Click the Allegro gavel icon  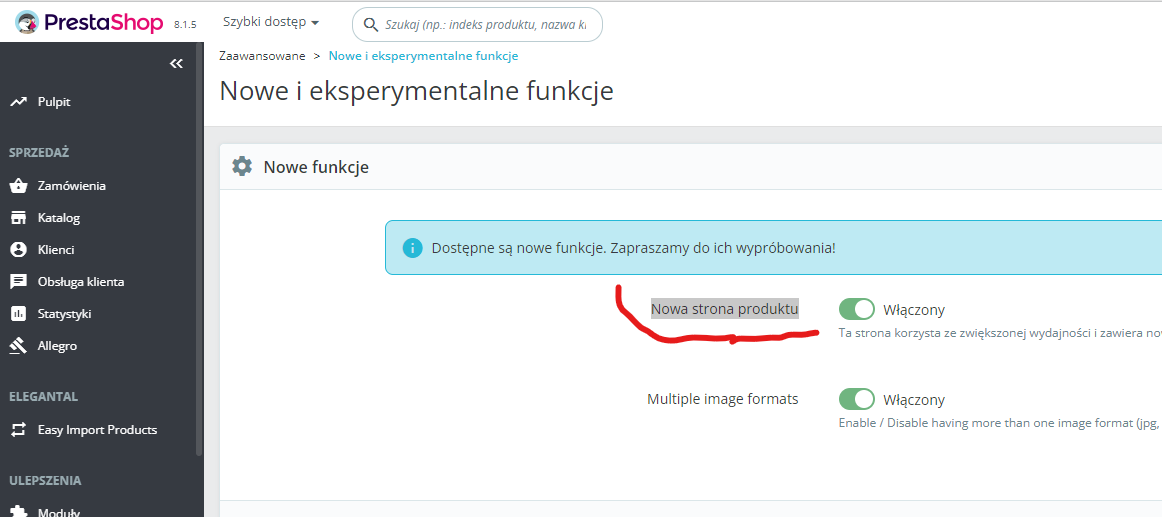(19, 346)
